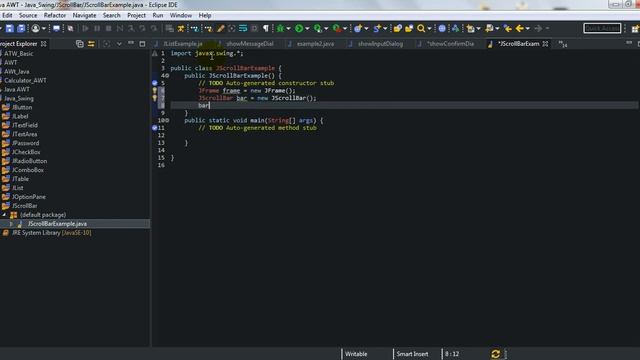Click the Suspend debug icon
Image resolution: width=640 pixels, height=360 pixels.
(x=97, y=28)
